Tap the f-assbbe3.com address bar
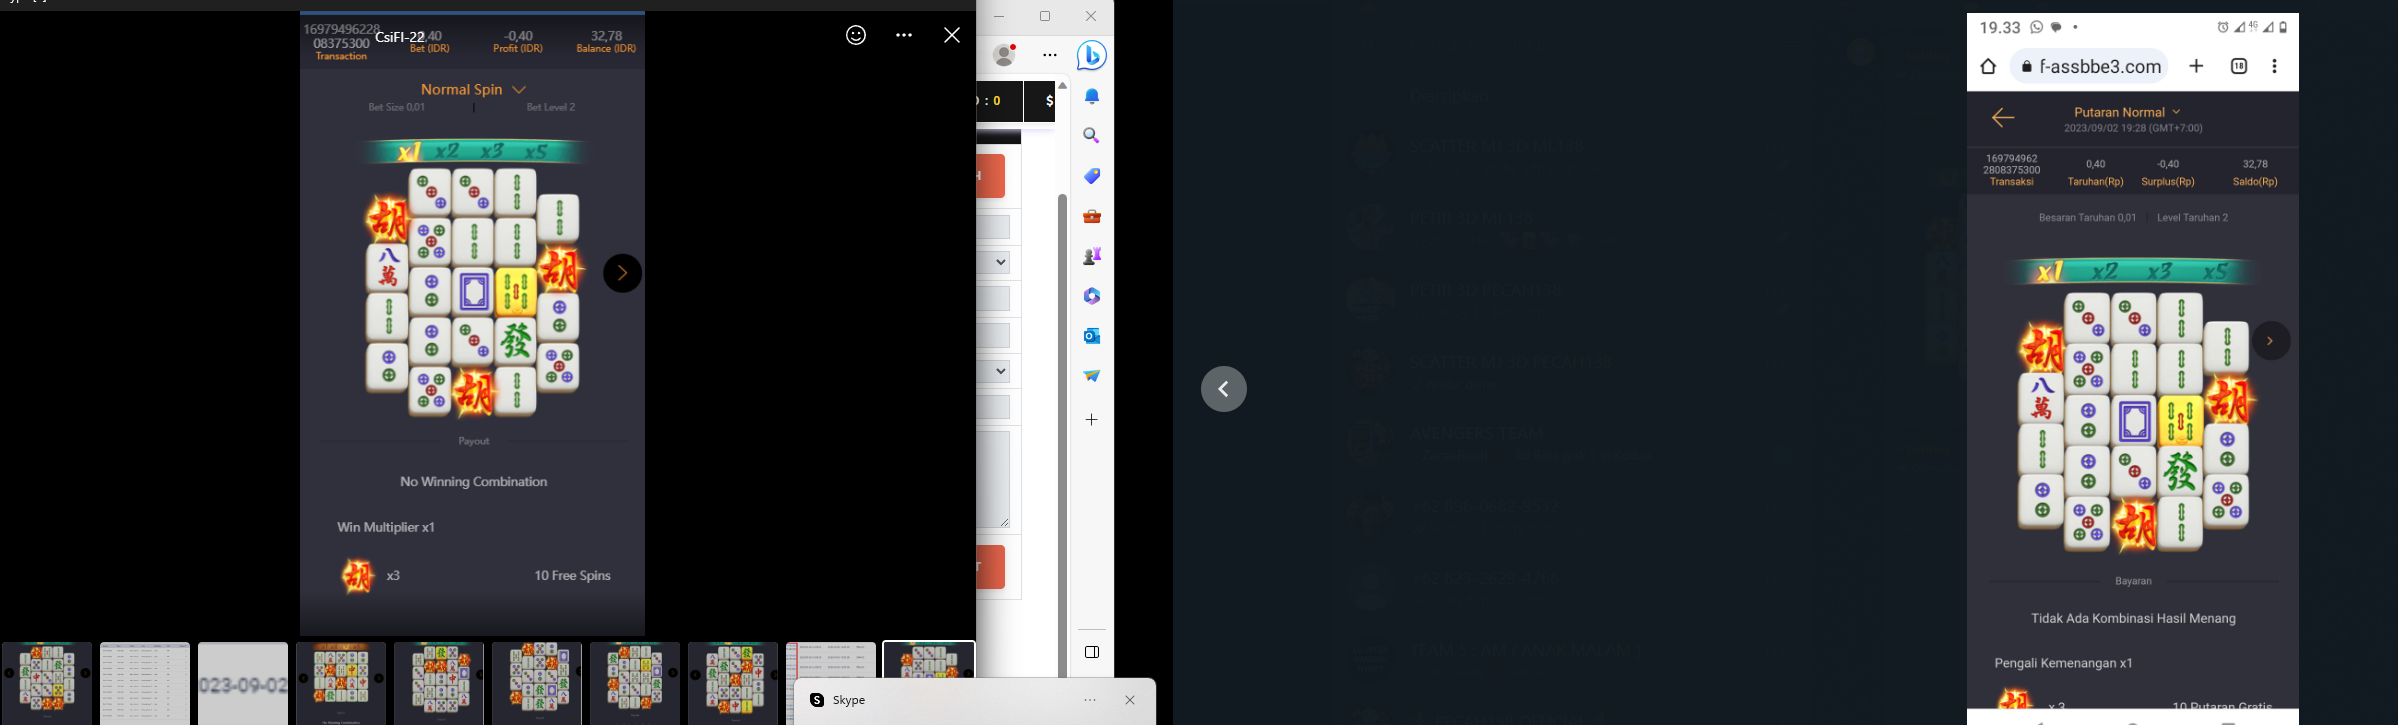The height and width of the screenshot is (725, 2398). coord(2090,66)
